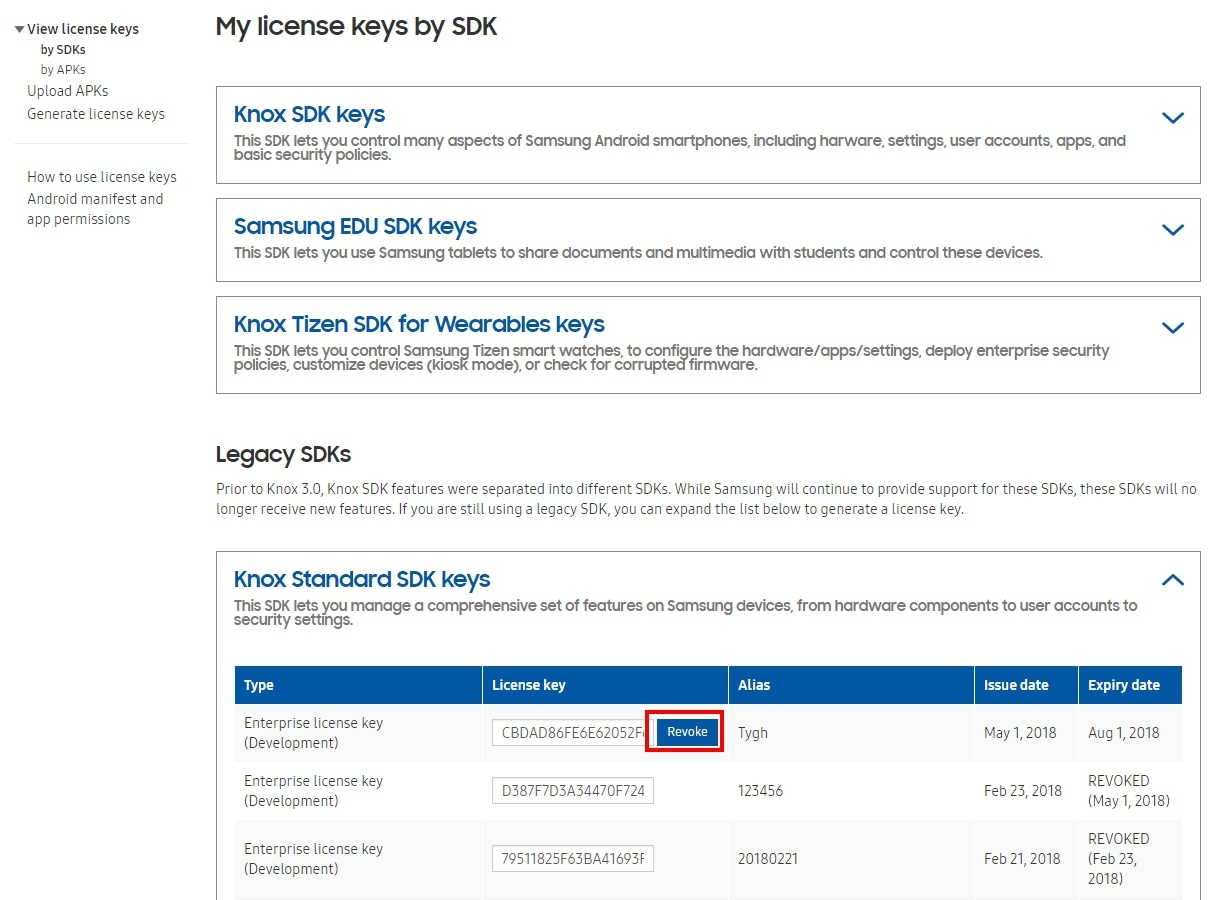Click the Issue date column header
Screen dimensions: 1224x900
point(1026,685)
